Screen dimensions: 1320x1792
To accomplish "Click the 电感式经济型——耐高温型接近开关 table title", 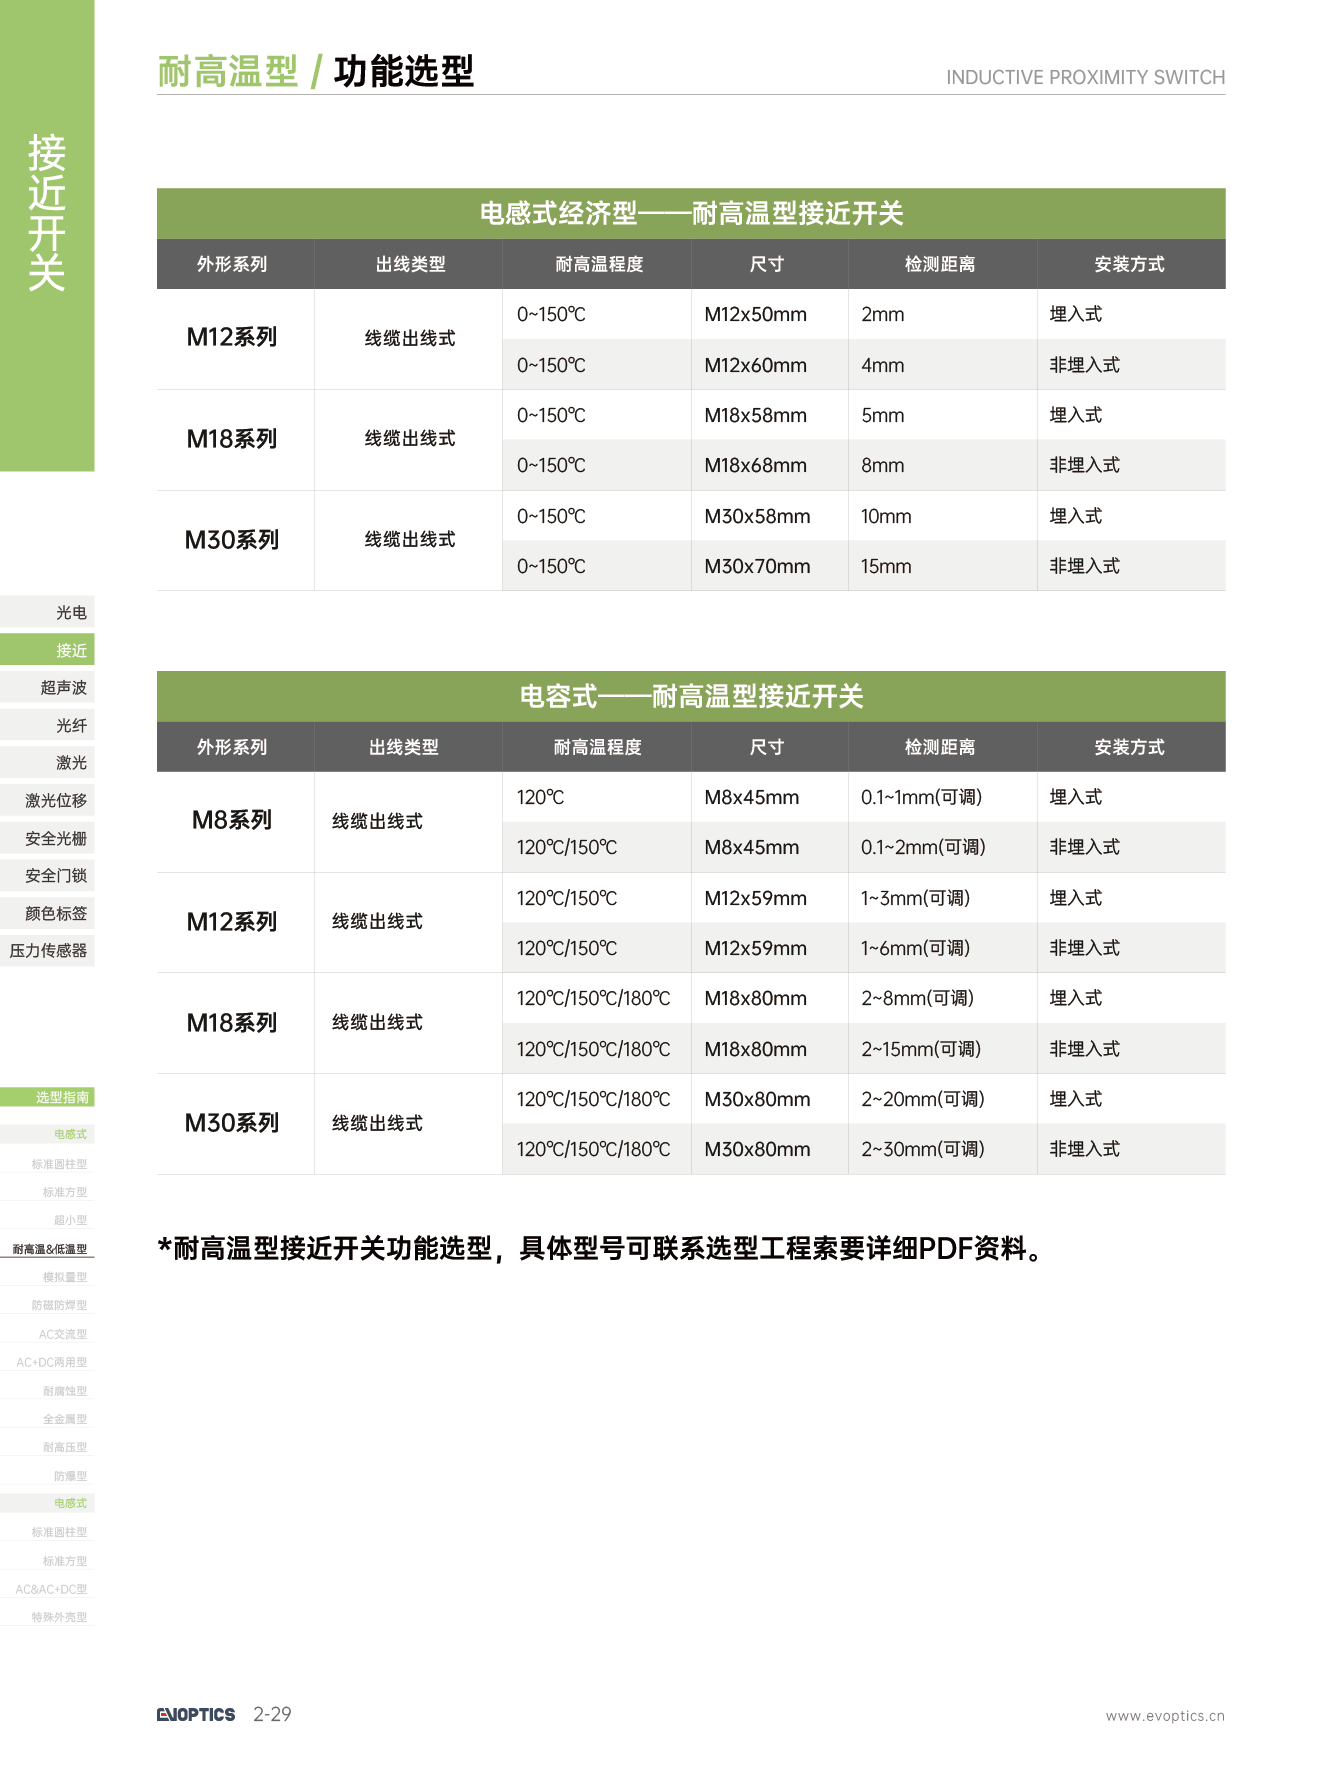I will 691,213.
